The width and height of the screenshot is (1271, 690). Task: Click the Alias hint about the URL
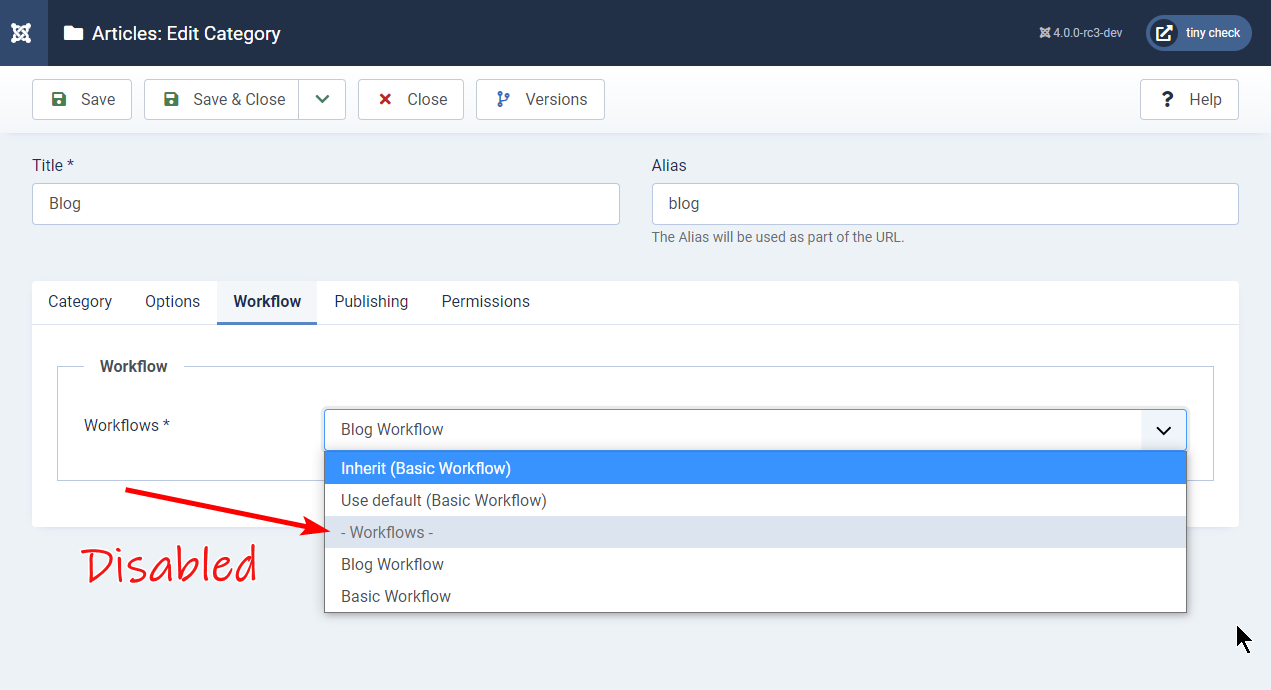[x=778, y=237]
